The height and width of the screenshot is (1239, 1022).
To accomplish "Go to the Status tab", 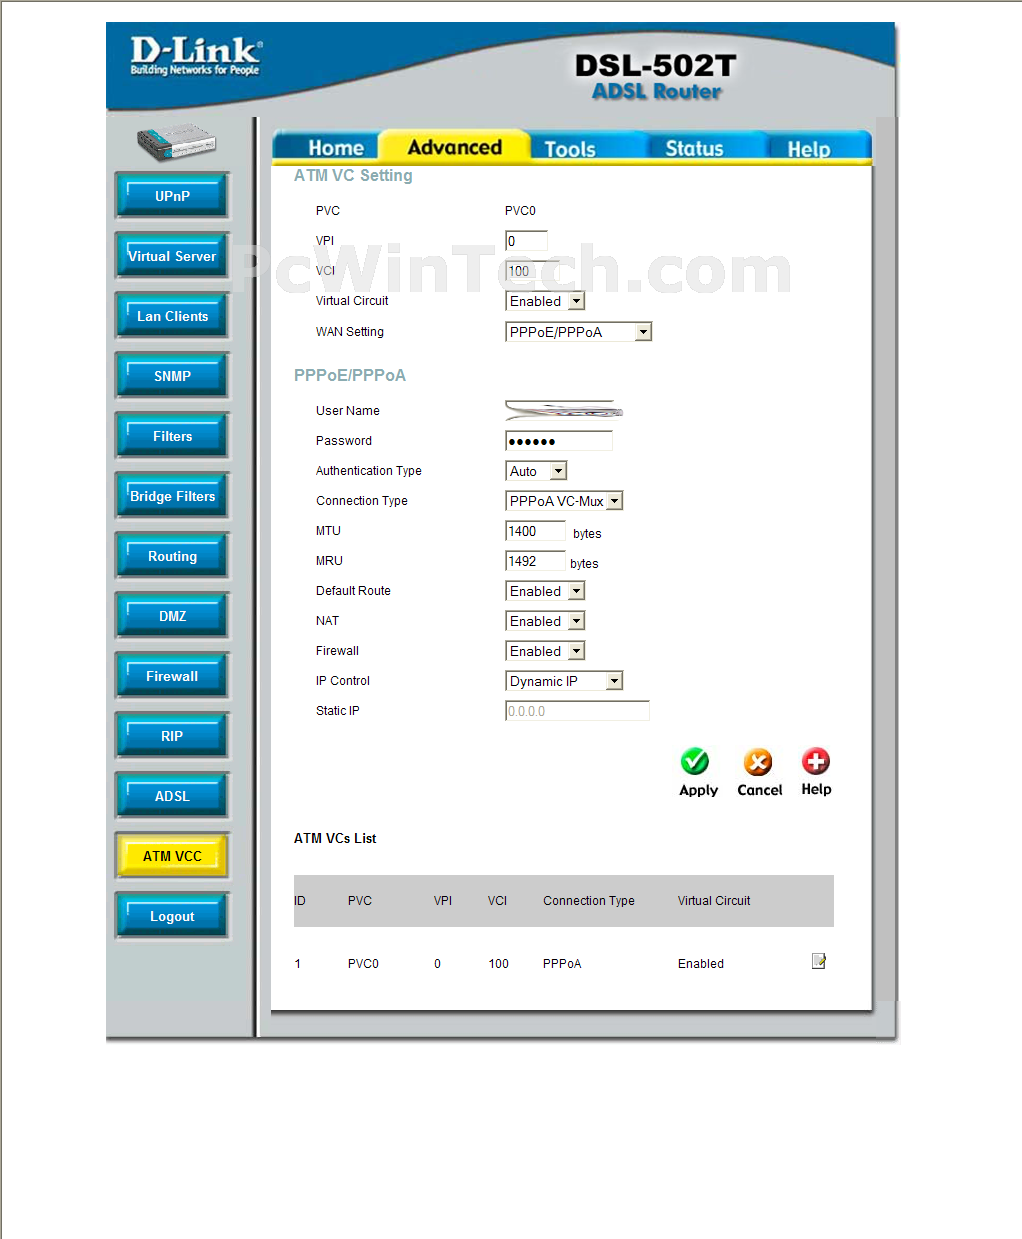I will 695,148.
